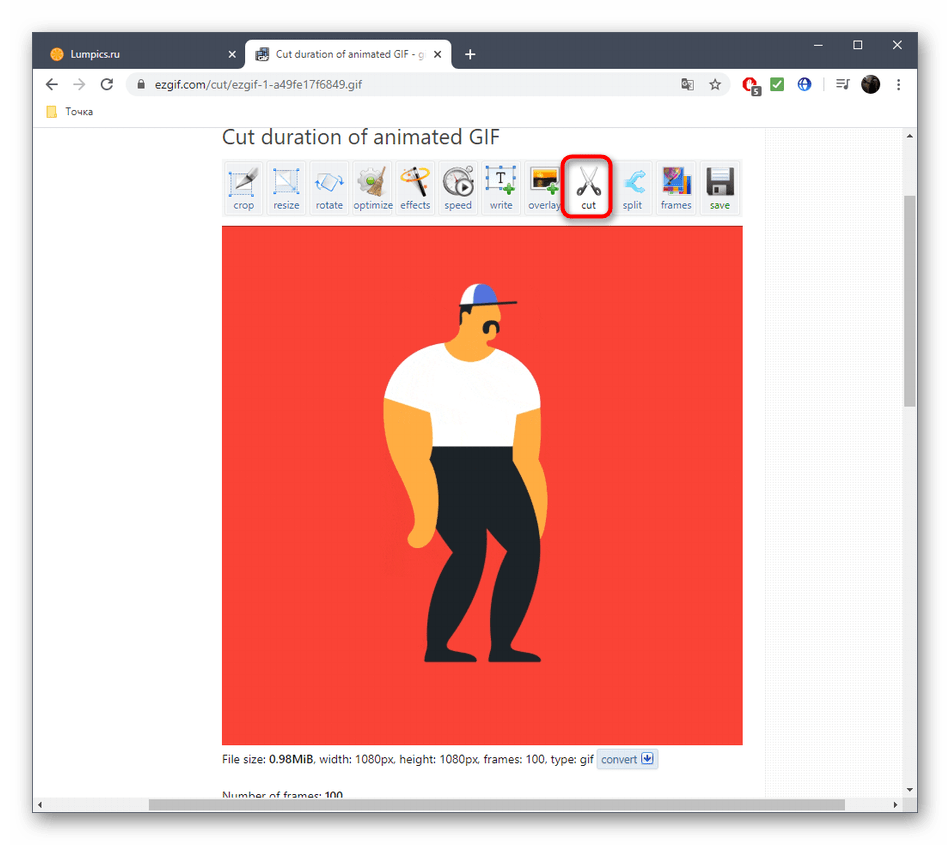
Task: Click the scroll down arrow
Action: pos(909,789)
